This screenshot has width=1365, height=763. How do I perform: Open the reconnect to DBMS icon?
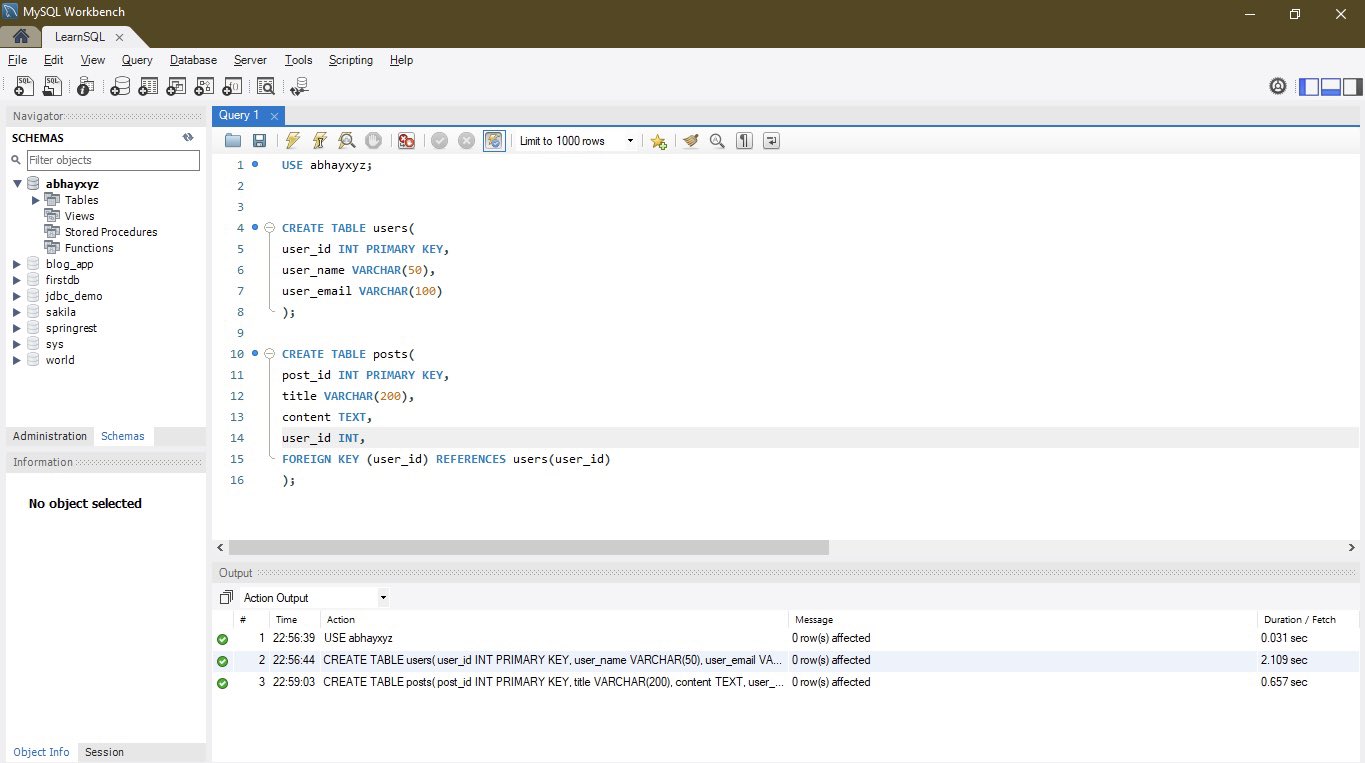pos(298,87)
